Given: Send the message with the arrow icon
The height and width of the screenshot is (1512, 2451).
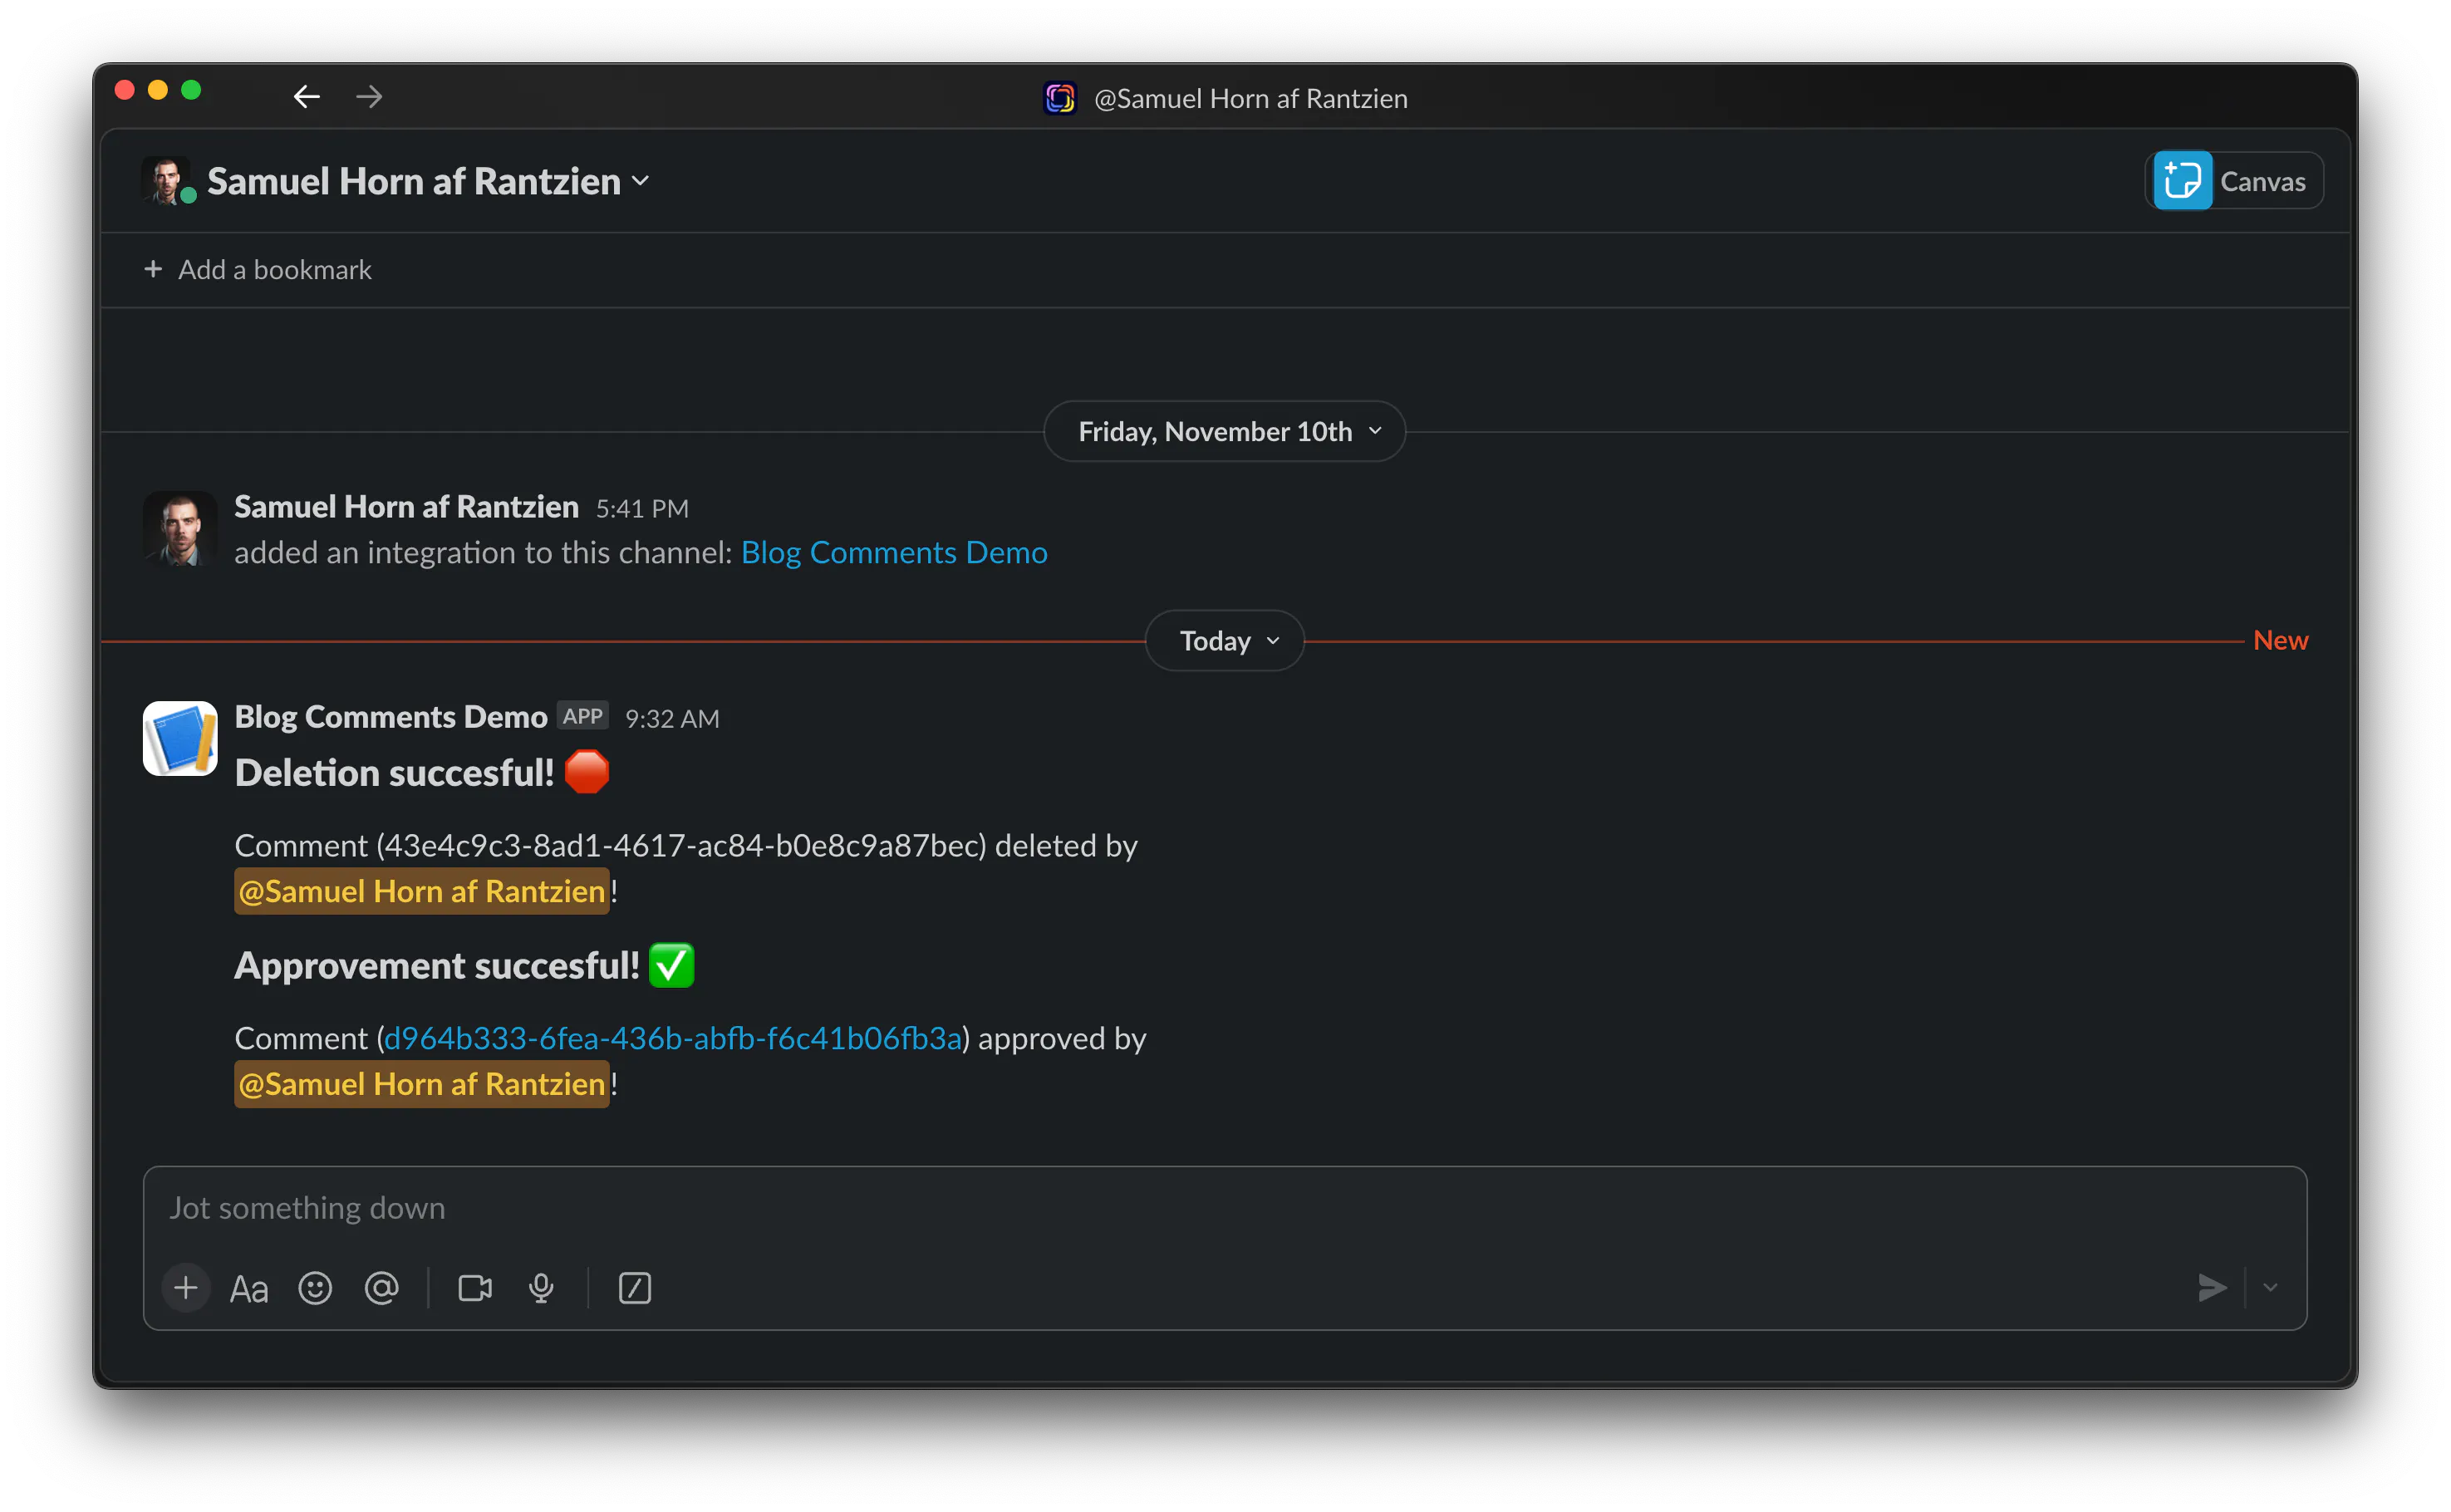Looking at the screenshot, I should pyautogui.click(x=2212, y=1288).
